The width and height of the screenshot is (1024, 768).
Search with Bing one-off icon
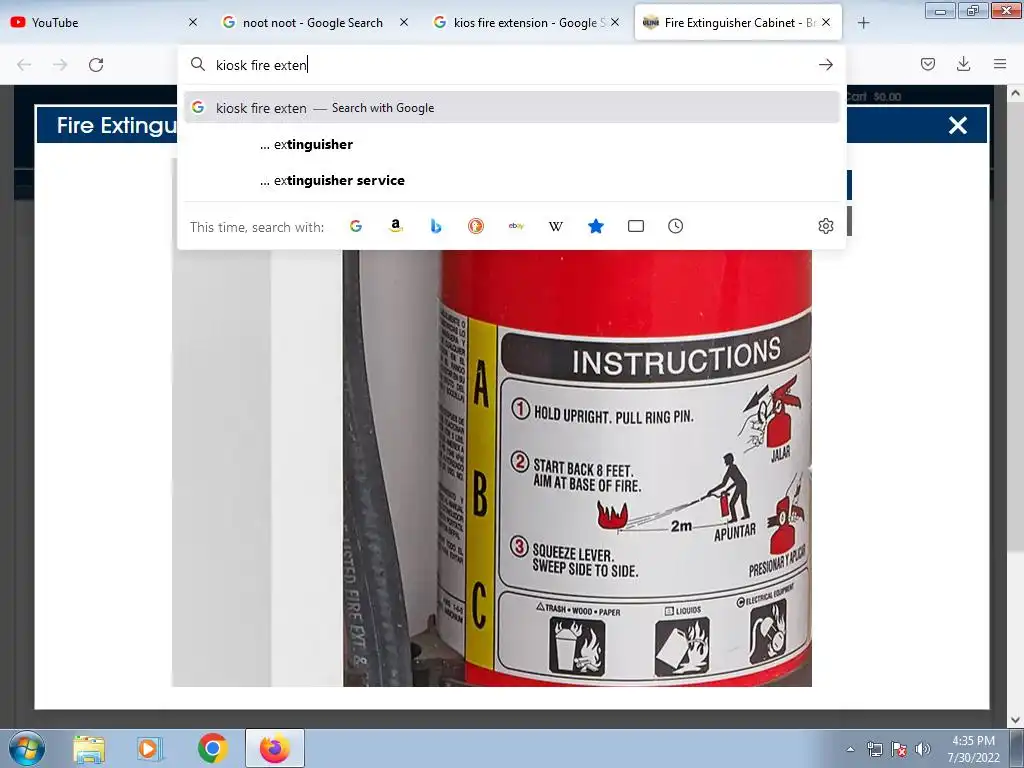[x=436, y=226]
